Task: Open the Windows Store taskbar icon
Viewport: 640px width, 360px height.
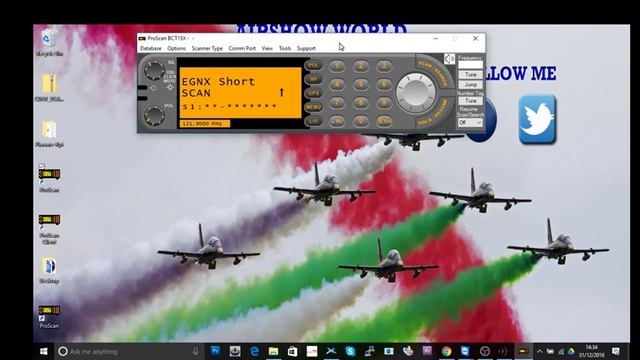Action: click(293, 351)
